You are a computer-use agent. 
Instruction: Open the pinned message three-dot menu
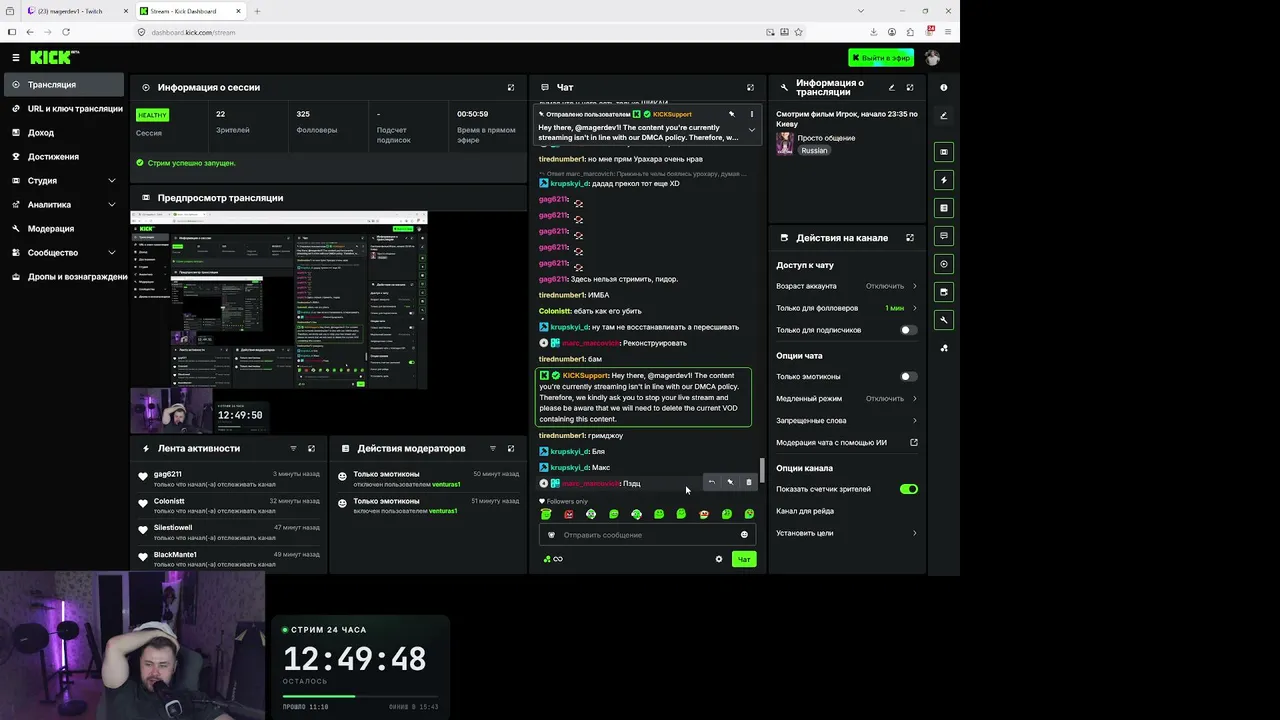point(752,114)
